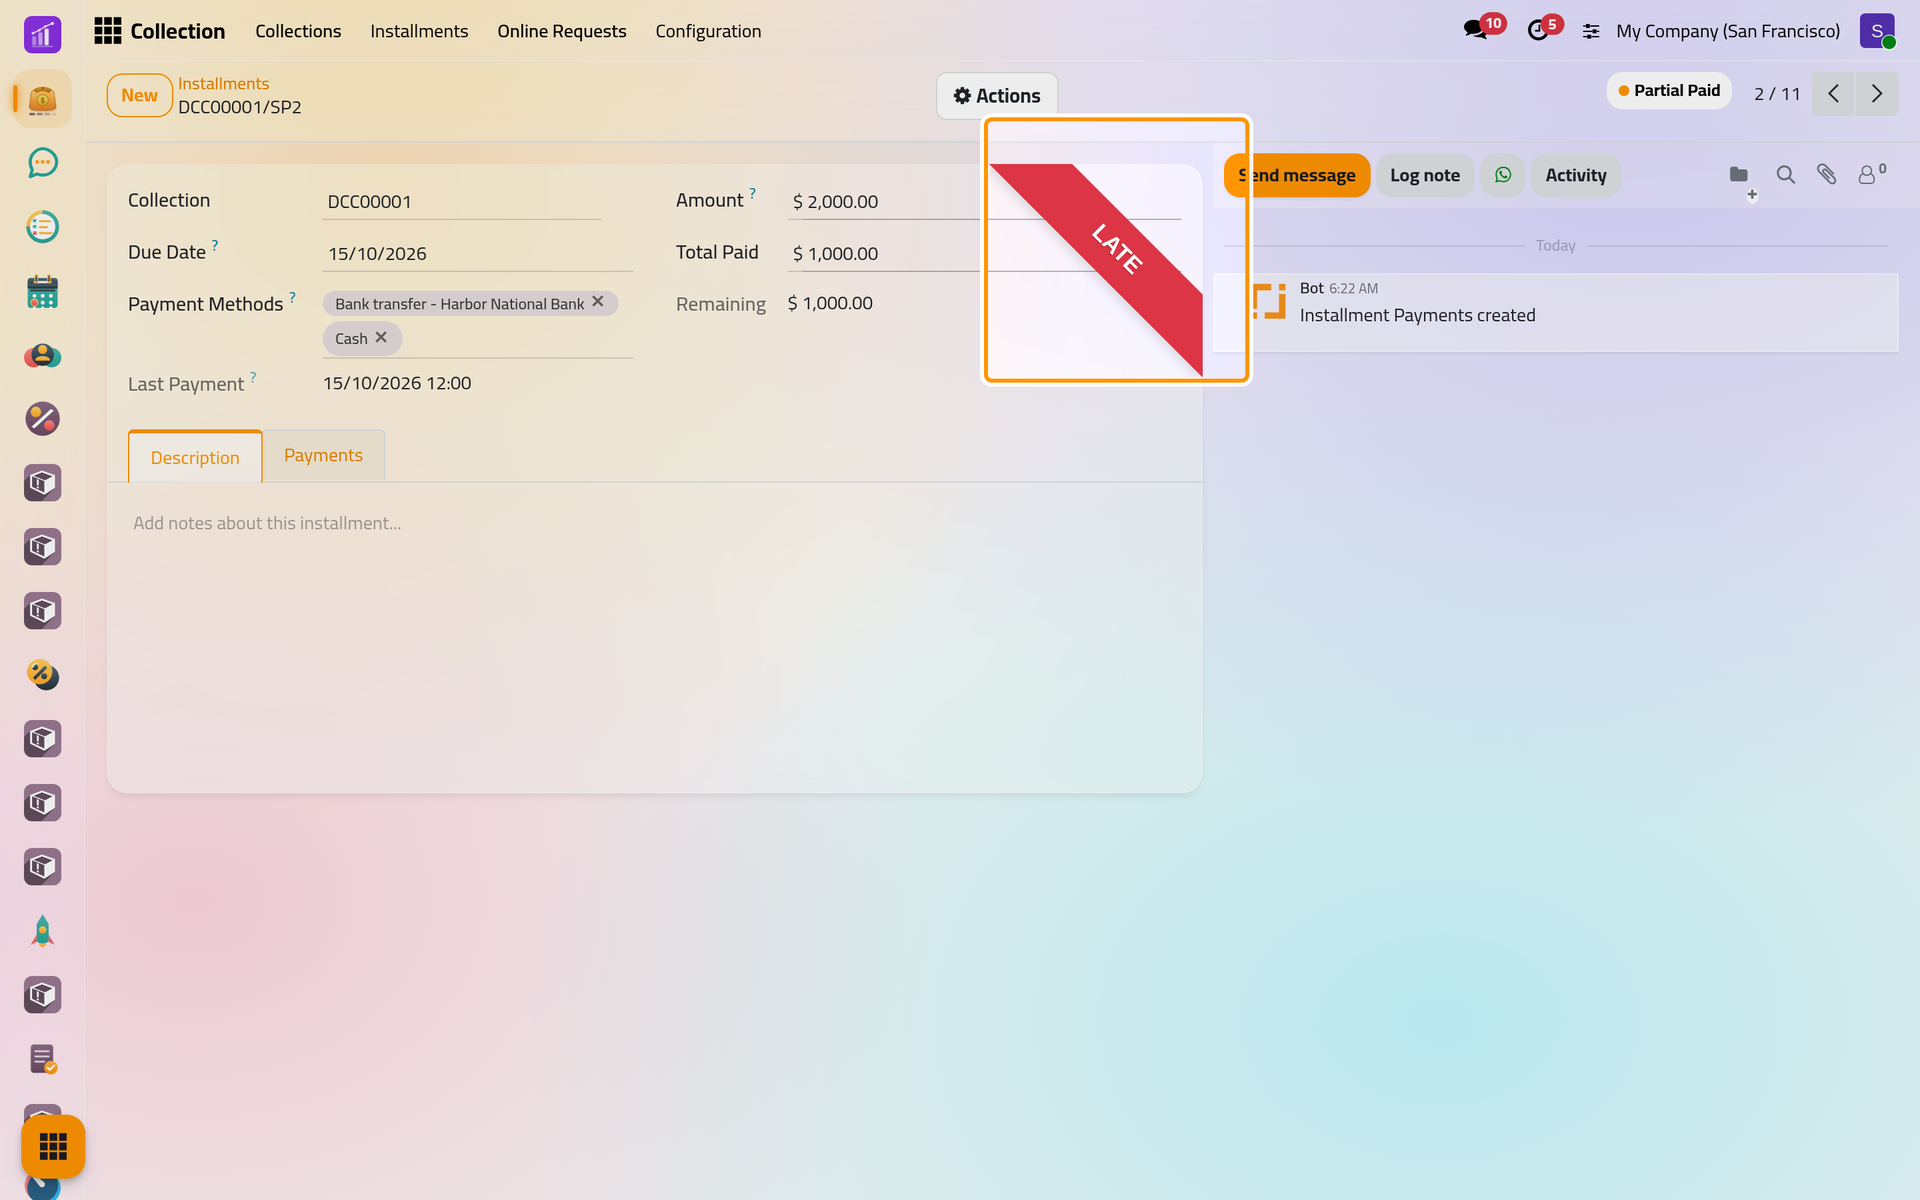This screenshot has width=1920, height=1200.
Task: Remove the Cash payment method tag
Action: 381,338
